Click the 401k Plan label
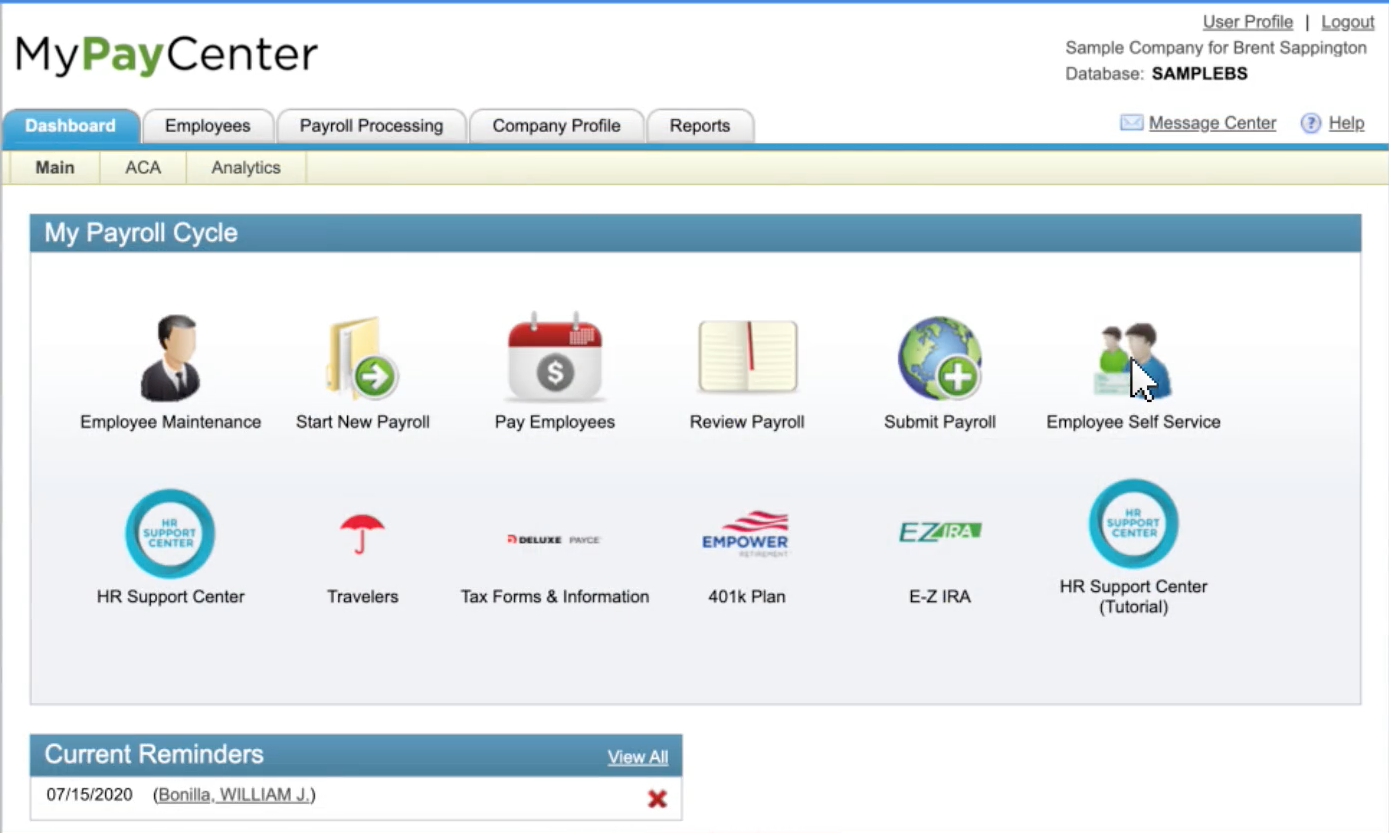This screenshot has height=833, width=1389. (746, 597)
